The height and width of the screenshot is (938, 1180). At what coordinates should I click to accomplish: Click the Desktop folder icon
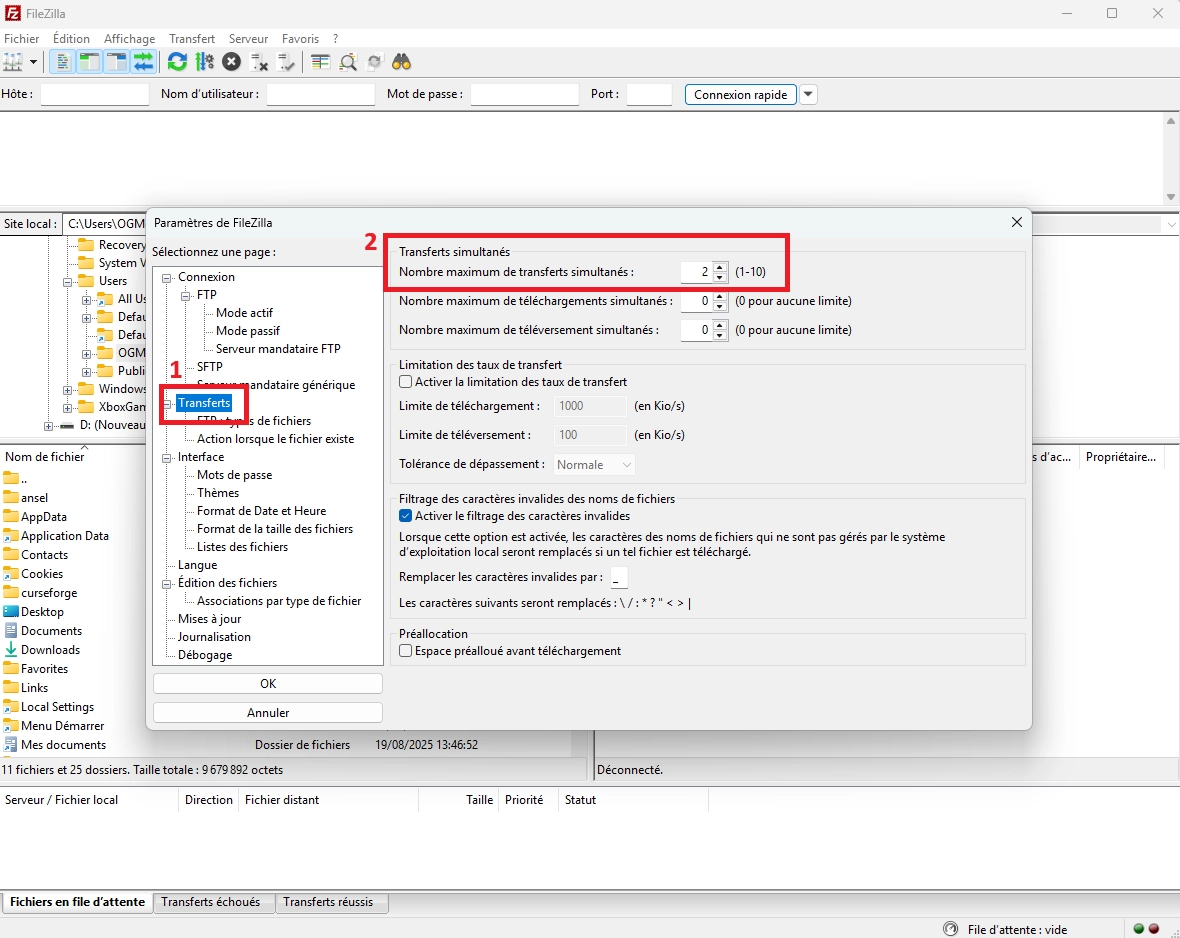11,611
